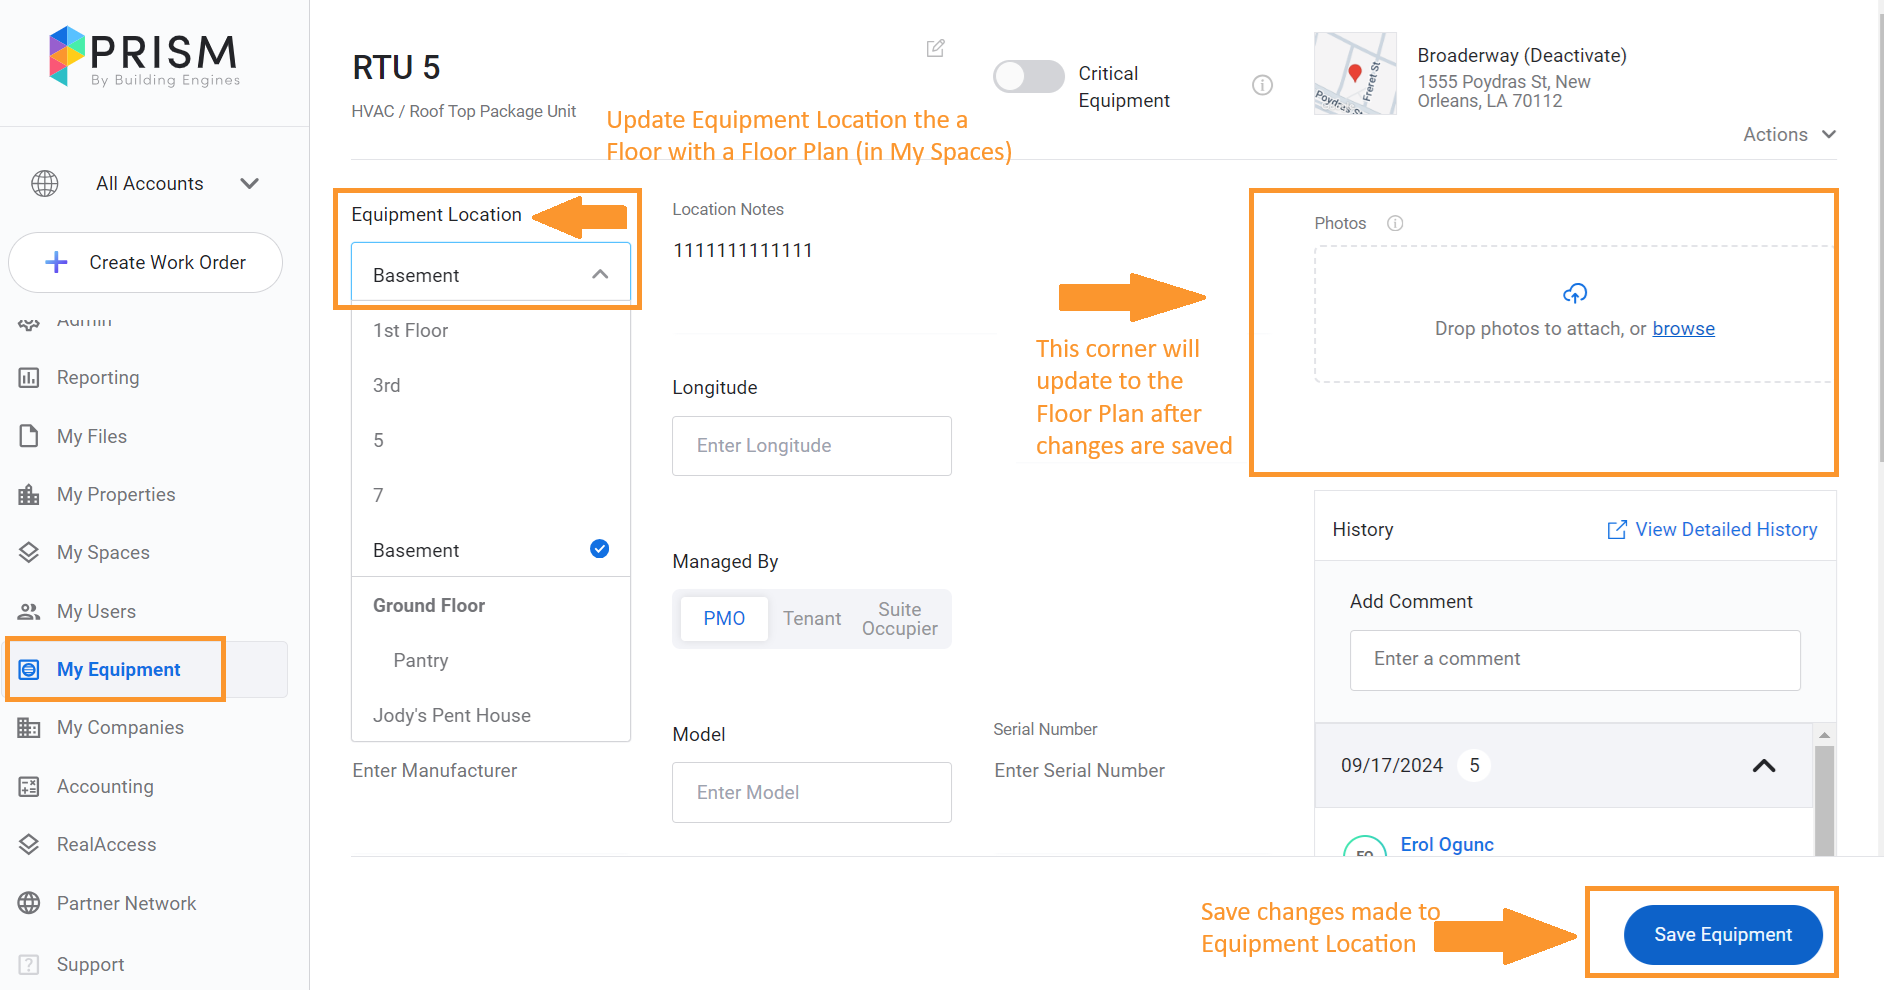Open View Detailed History link

click(x=1724, y=529)
